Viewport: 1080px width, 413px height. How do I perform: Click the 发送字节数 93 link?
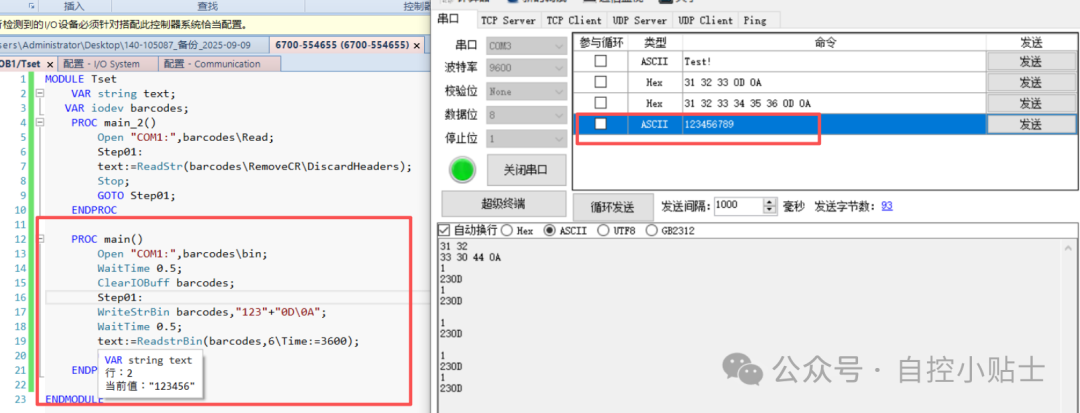[x=887, y=206]
